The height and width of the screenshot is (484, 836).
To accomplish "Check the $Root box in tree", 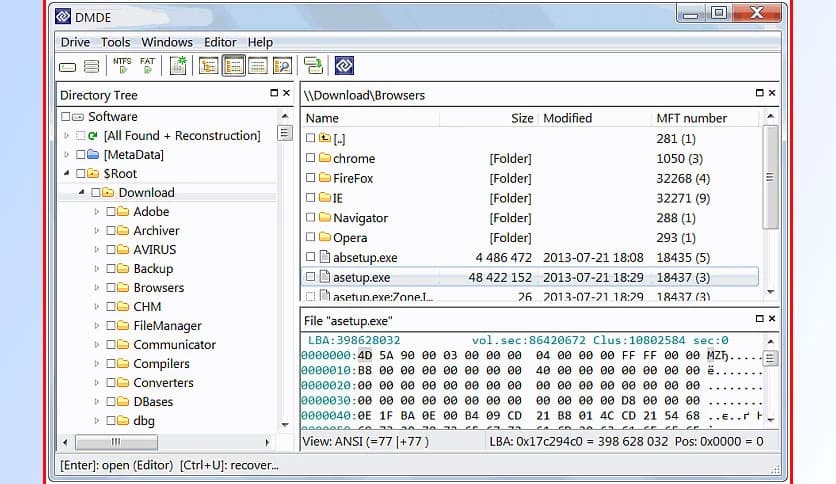I will coord(81,174).
